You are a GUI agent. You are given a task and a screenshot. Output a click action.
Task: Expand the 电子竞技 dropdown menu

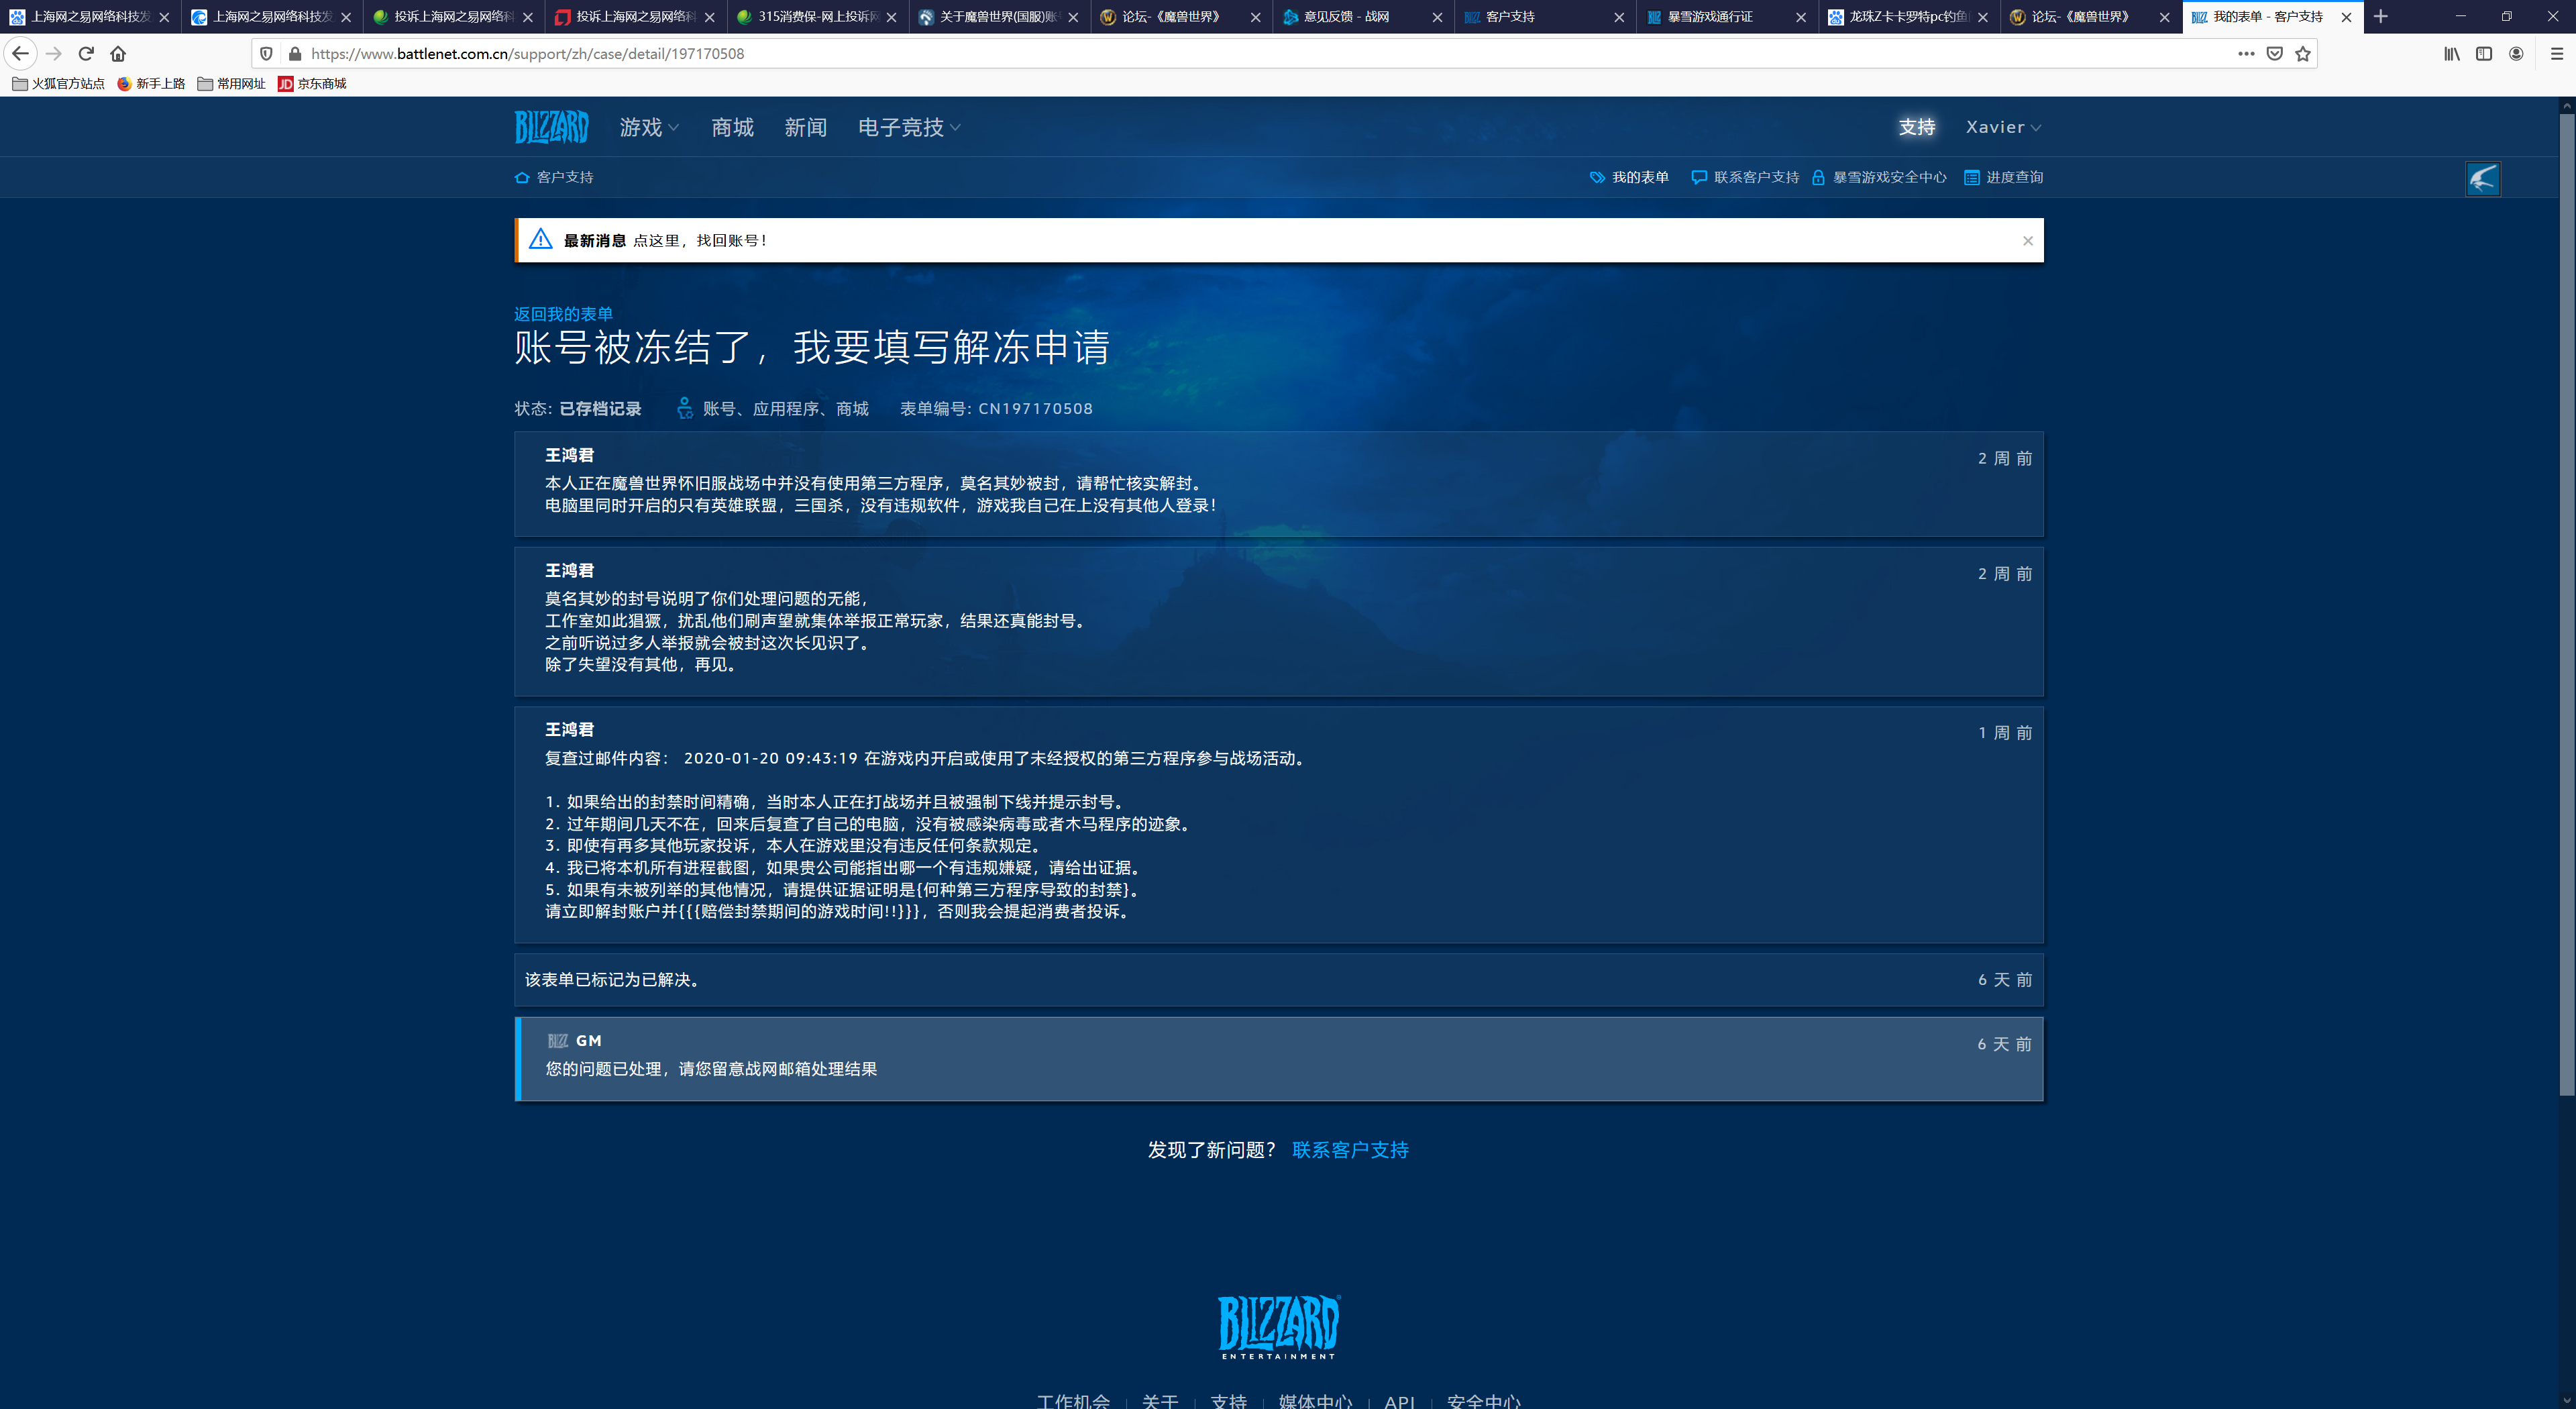coord(909,127)
